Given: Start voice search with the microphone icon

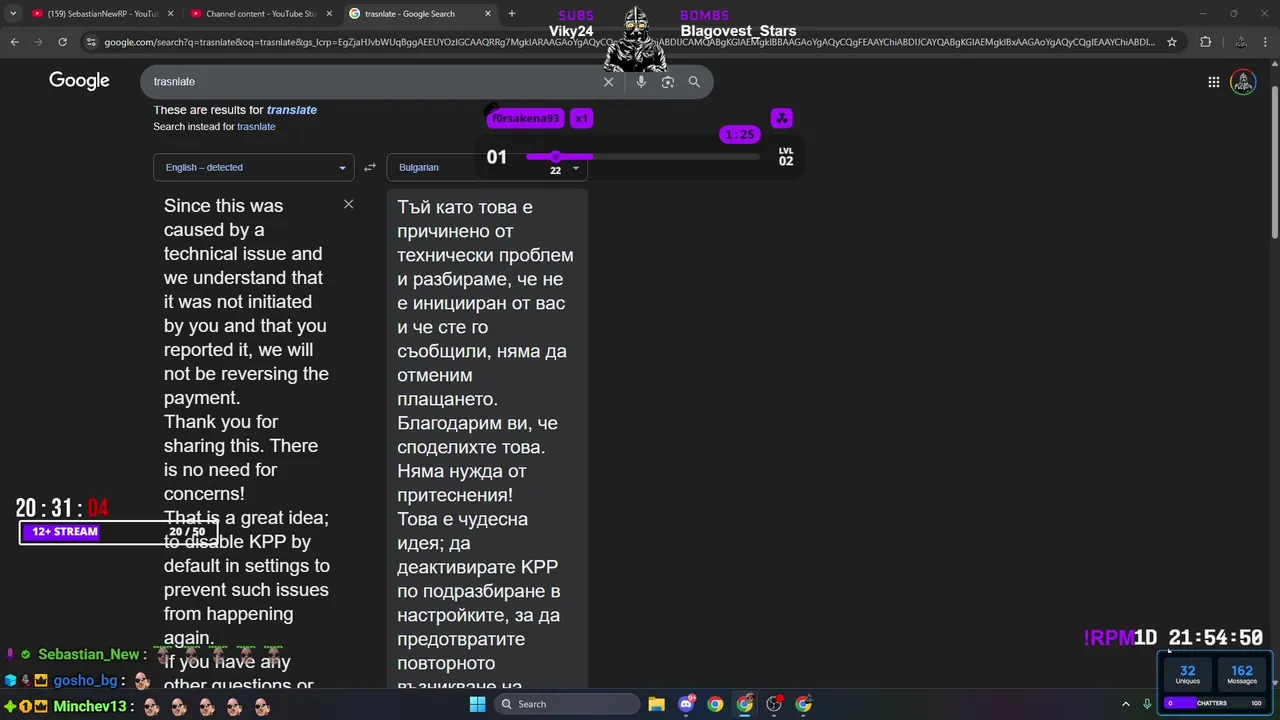Looking at the screenshot, I should pyautogui.click(x=641, y=82).
